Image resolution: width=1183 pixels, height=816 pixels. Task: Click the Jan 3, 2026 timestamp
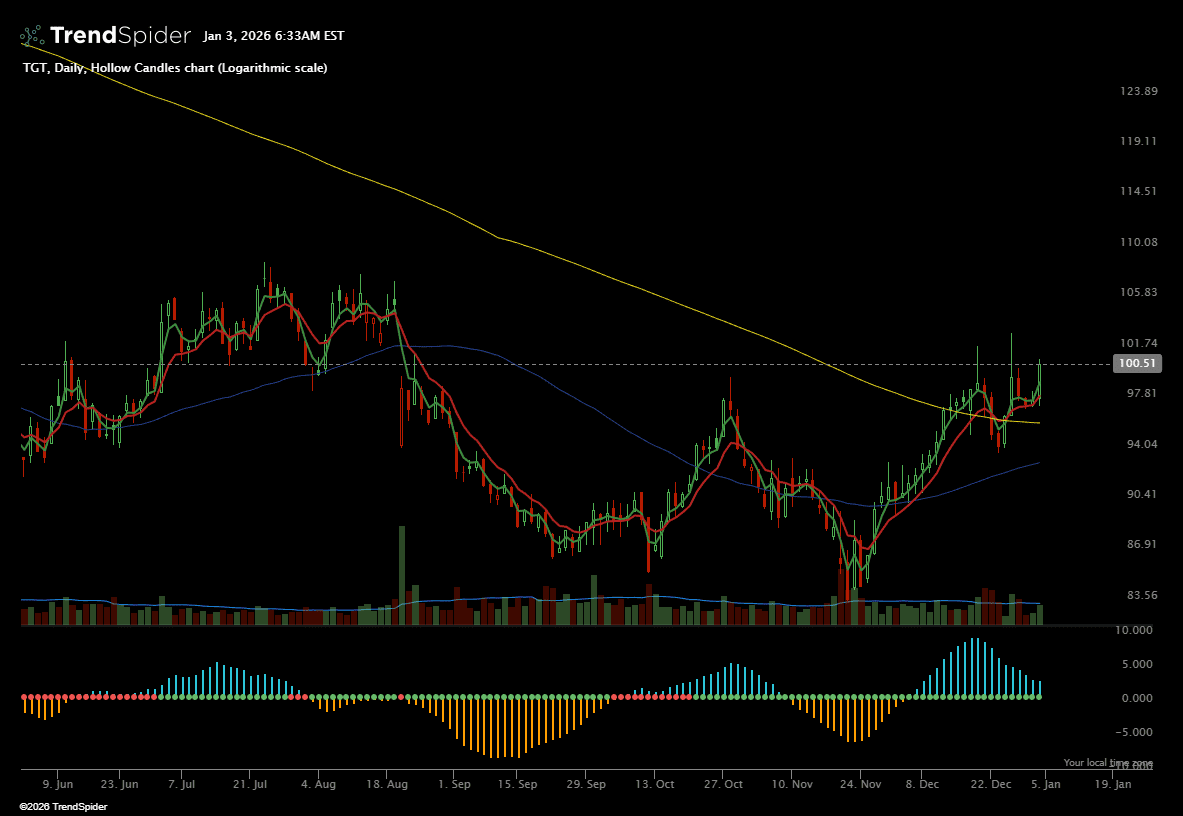[x=273, y=36]
